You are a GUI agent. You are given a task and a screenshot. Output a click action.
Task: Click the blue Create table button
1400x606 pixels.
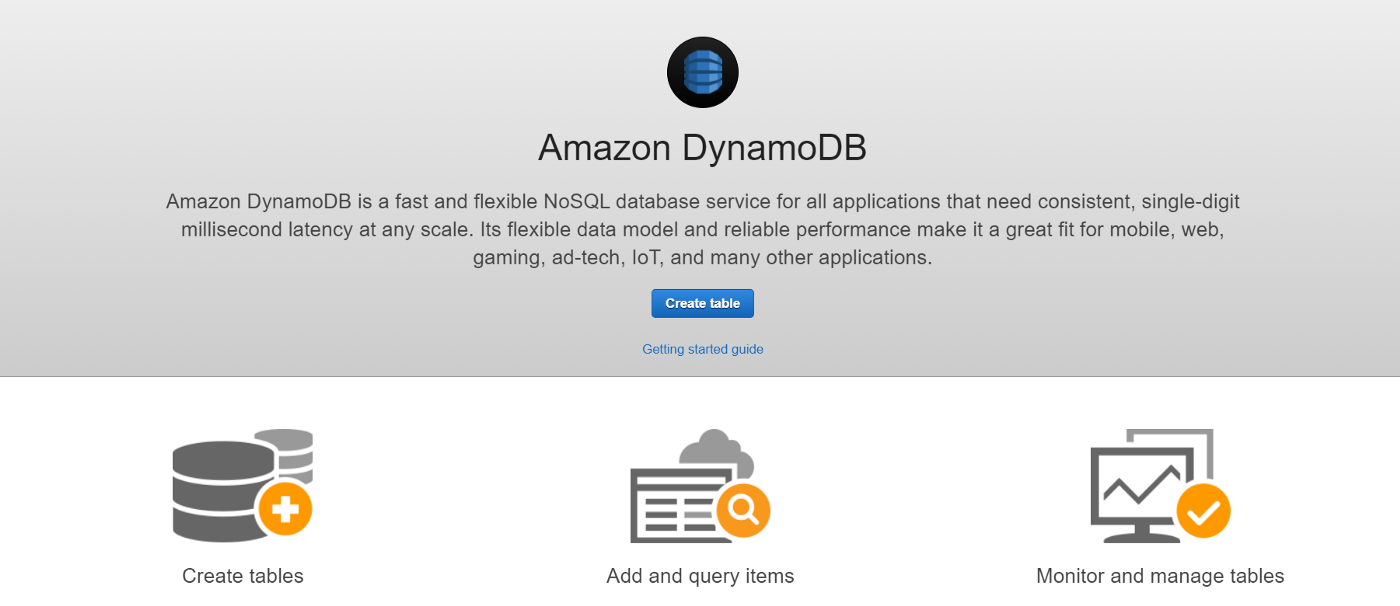pos(702,303)
